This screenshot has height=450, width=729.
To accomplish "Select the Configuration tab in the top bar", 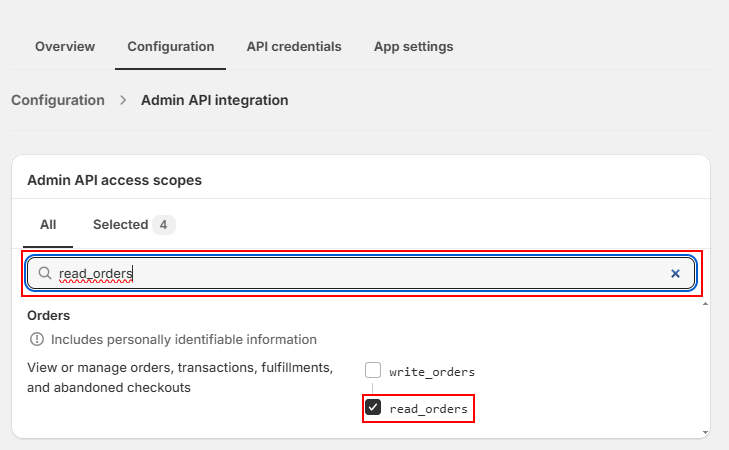I will tap(170, 46).
